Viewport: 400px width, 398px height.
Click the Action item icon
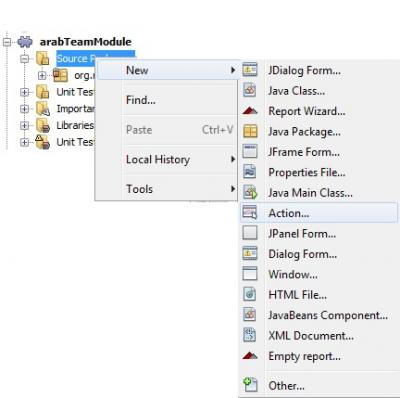pos(250,213)
